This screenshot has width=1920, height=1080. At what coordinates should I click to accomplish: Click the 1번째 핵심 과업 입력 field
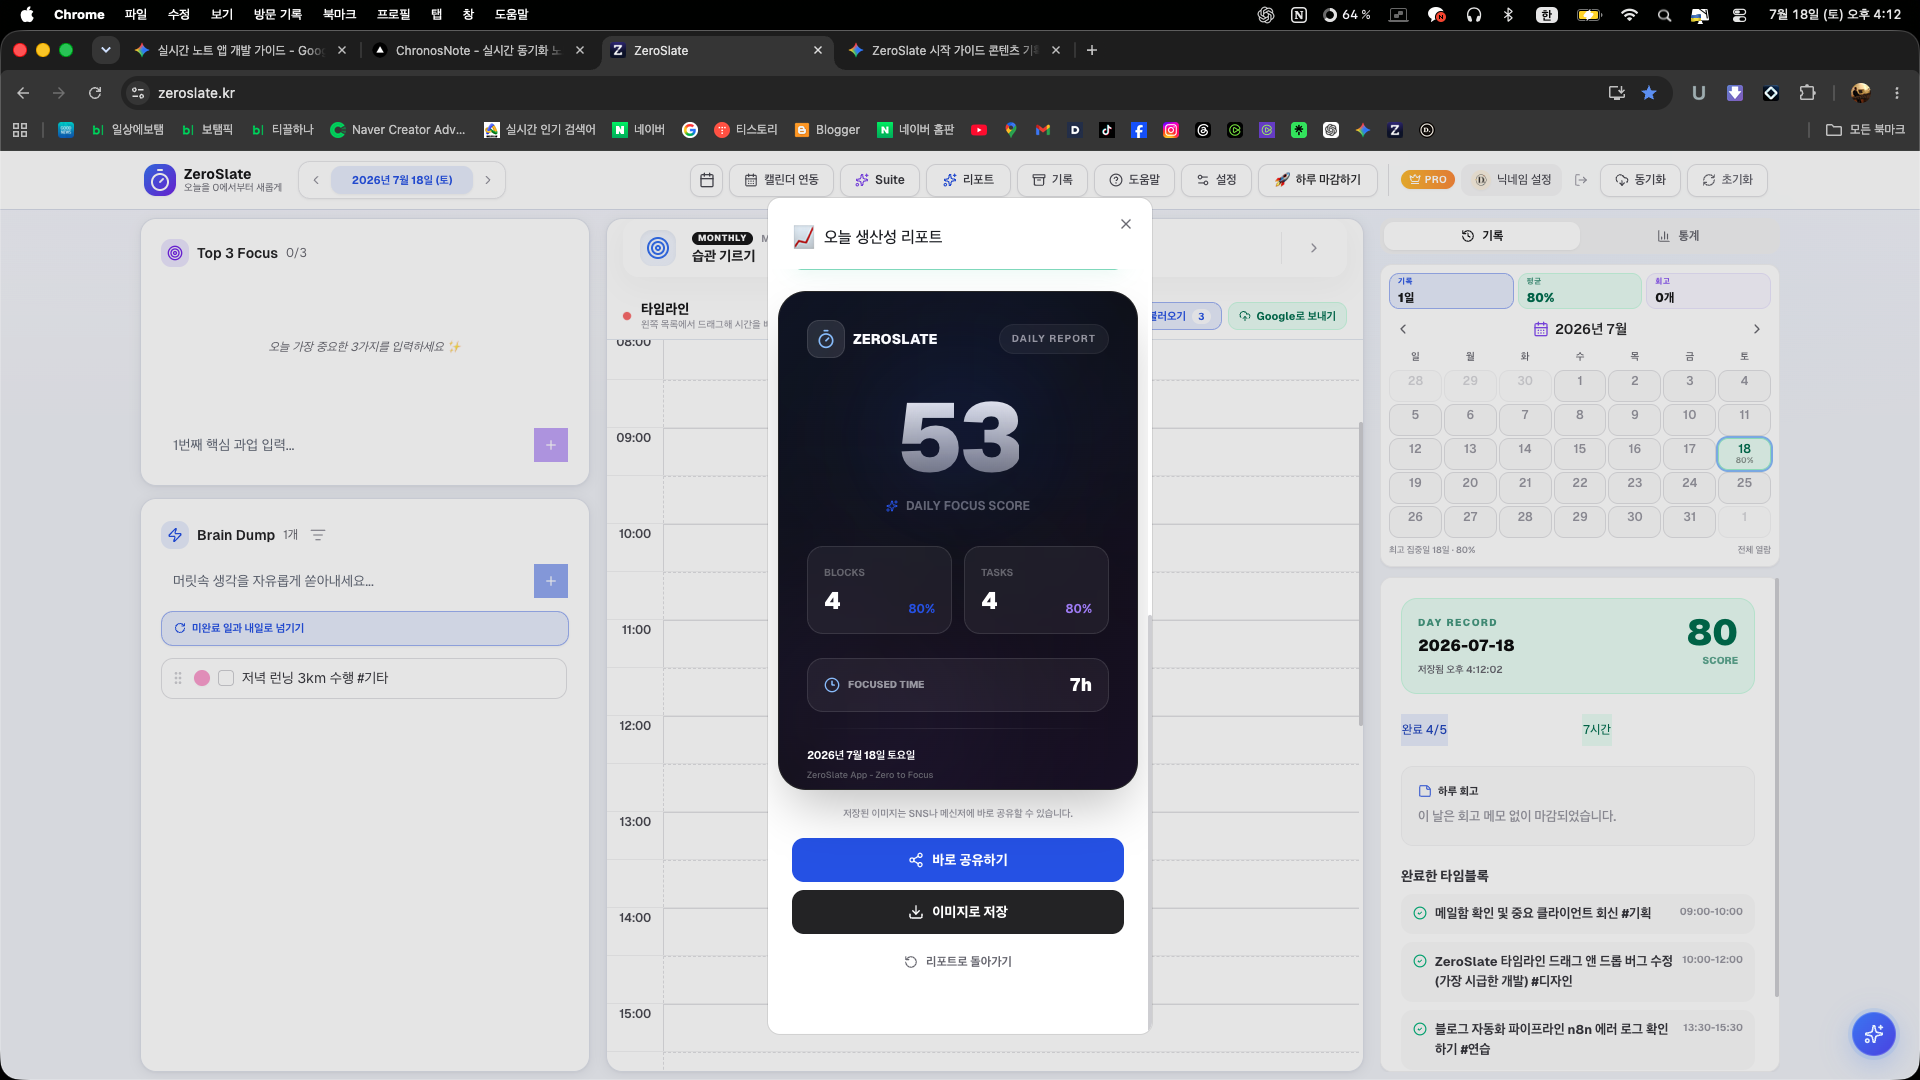347,445
